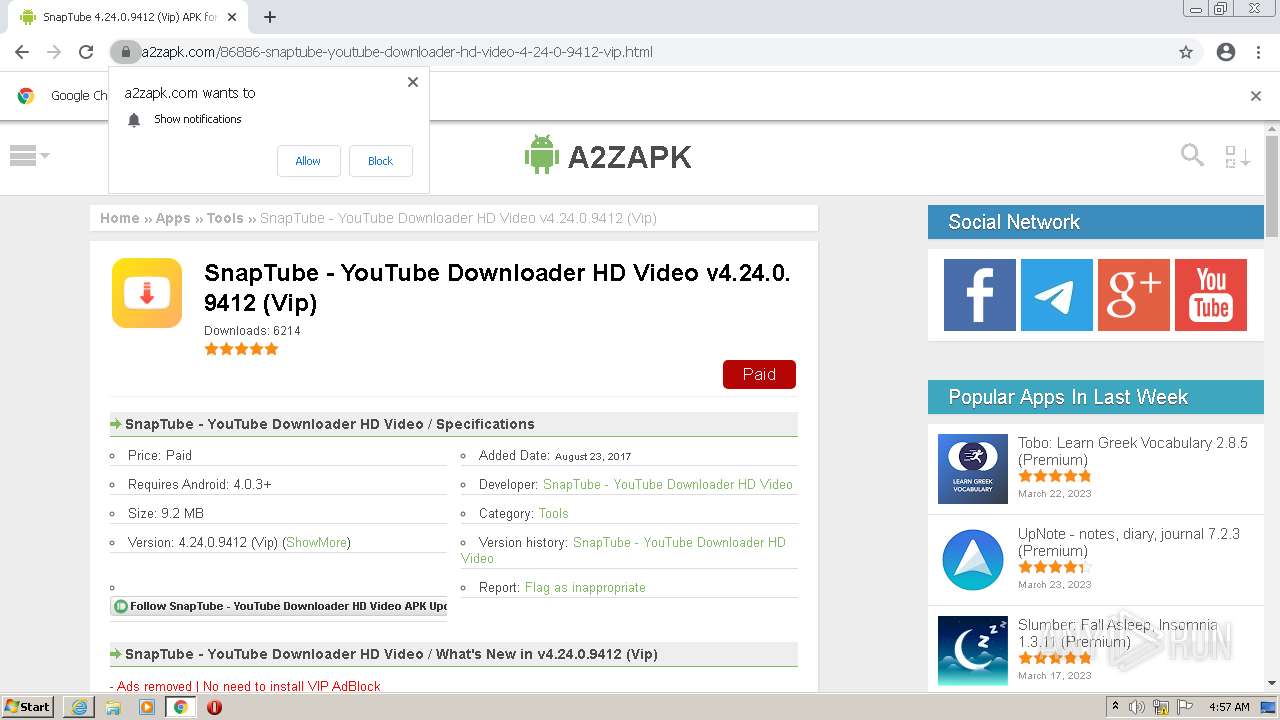Click the taskbar clock 4:57 AM
Screen dimensions: 1280x720
point(1229,706)
